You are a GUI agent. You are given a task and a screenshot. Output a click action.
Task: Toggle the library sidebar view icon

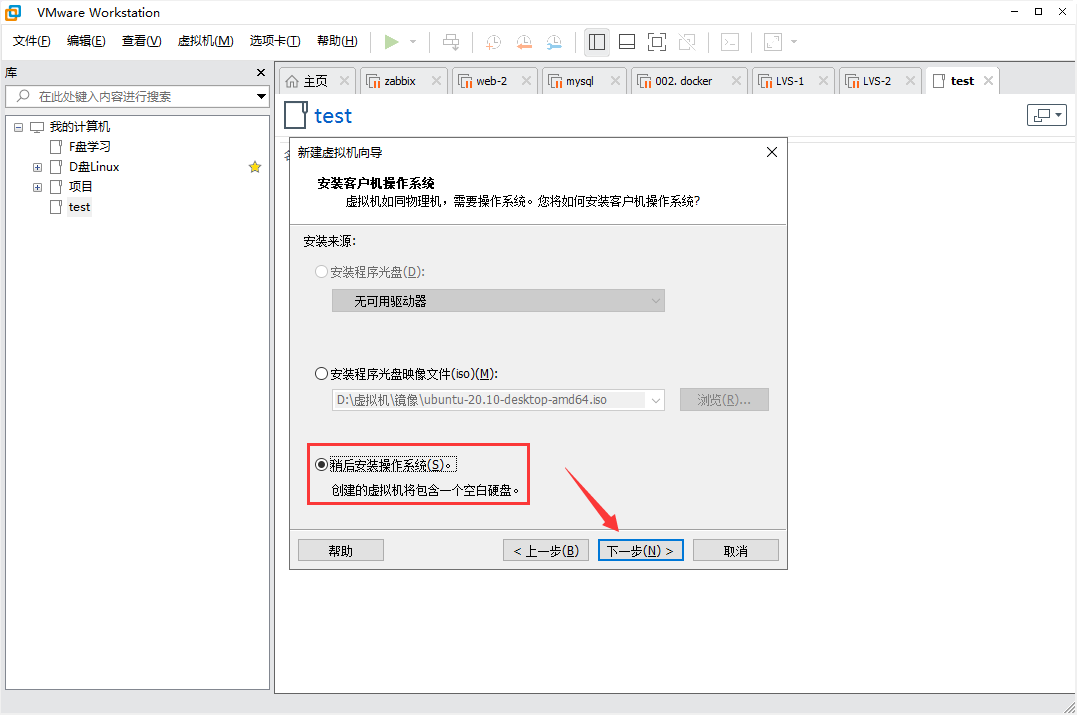tap(597, 42)
